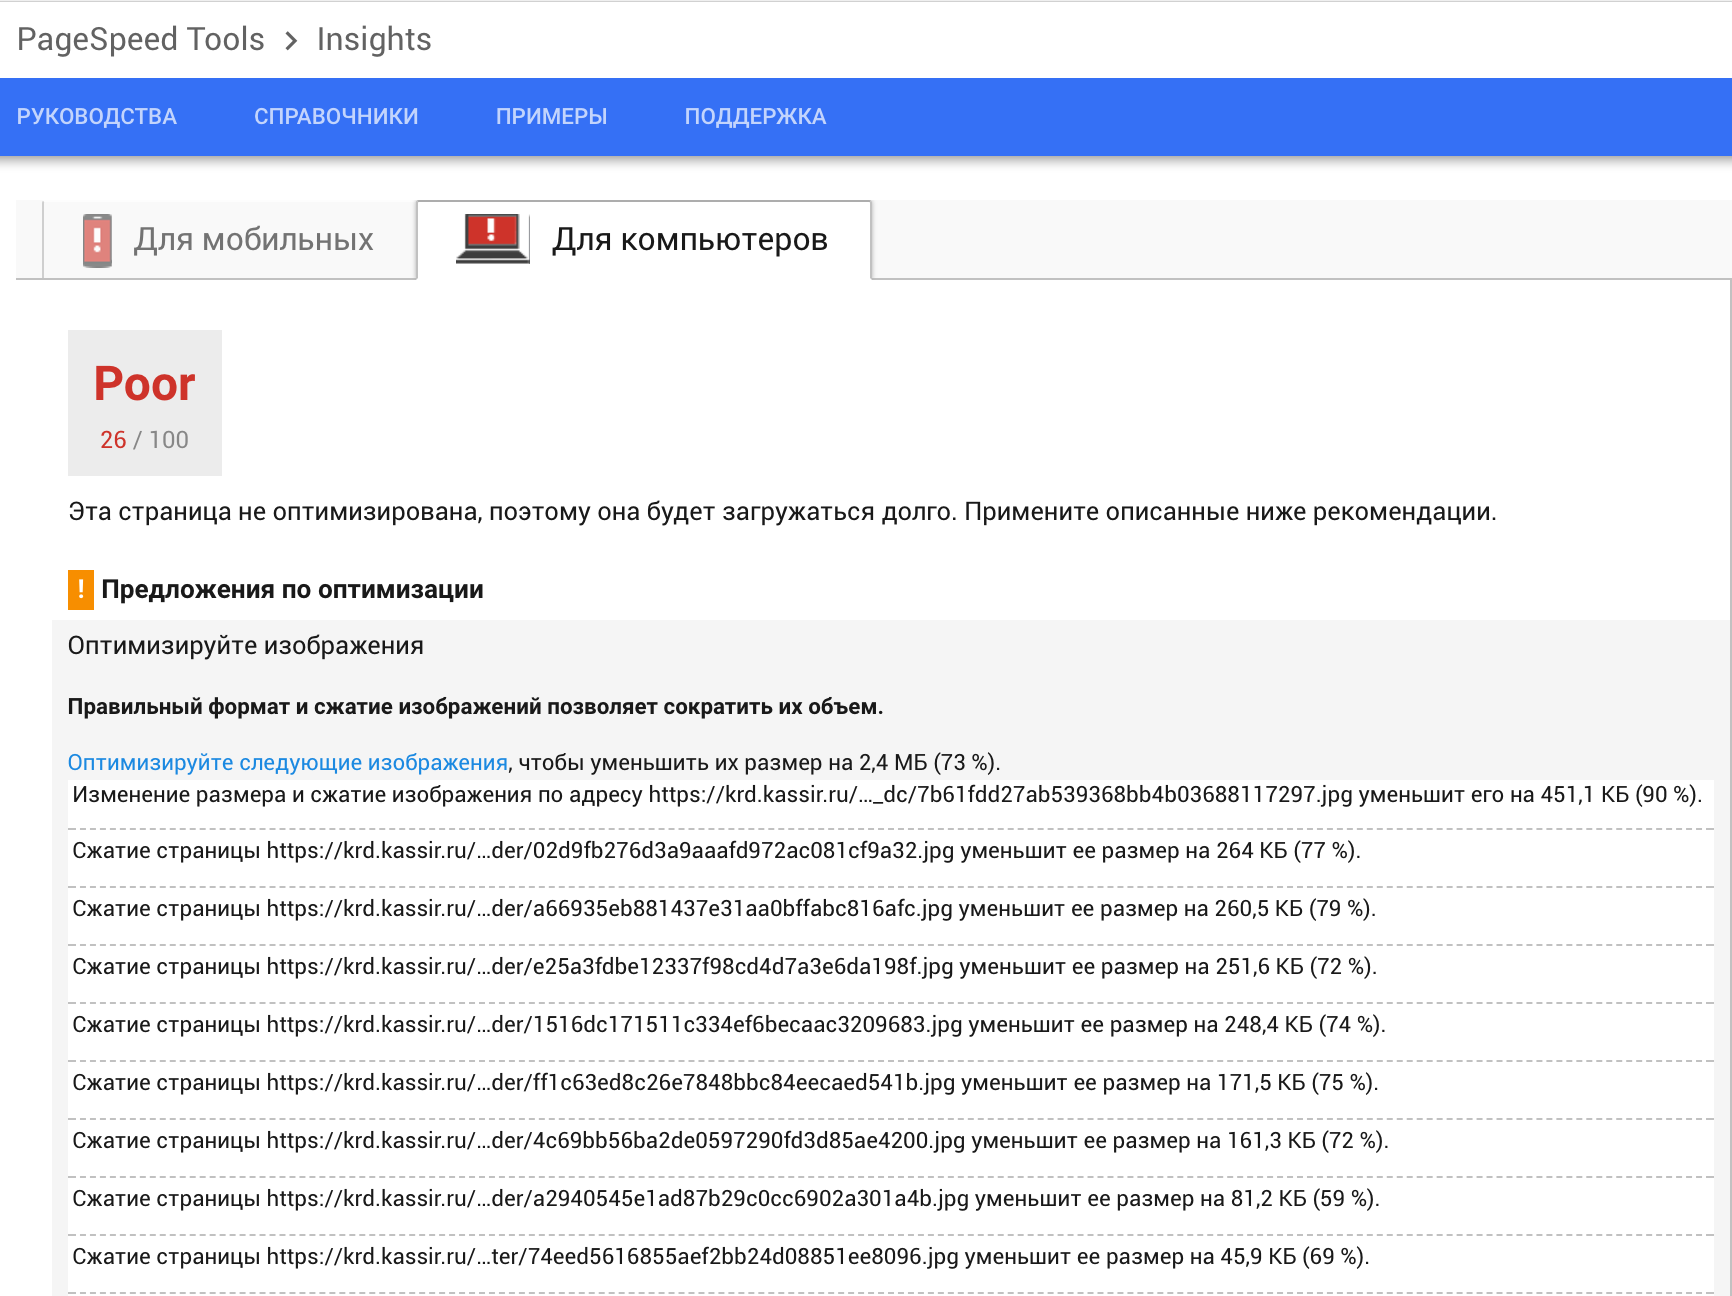
Task: Select the 1516dc171511c334ef6becaac3209683.jpg row
Action: pyautogui.click(x=890, y=1032)
